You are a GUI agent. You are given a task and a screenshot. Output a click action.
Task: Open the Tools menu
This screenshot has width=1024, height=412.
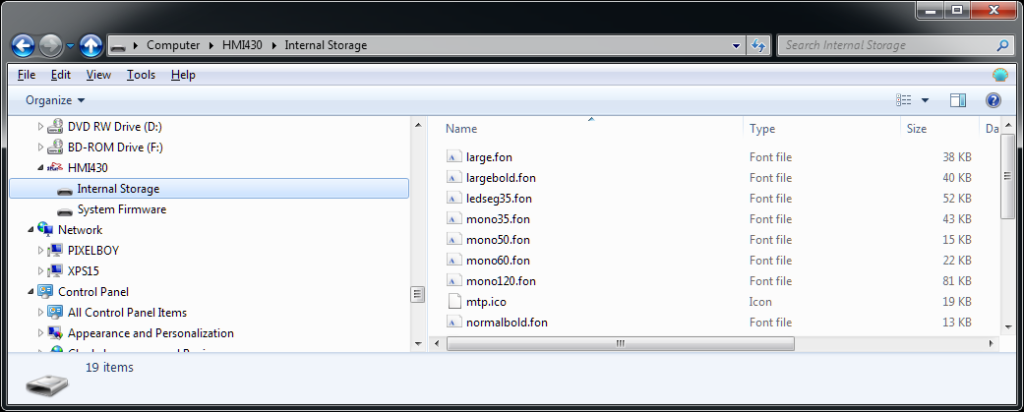click(x=141, y=75)
